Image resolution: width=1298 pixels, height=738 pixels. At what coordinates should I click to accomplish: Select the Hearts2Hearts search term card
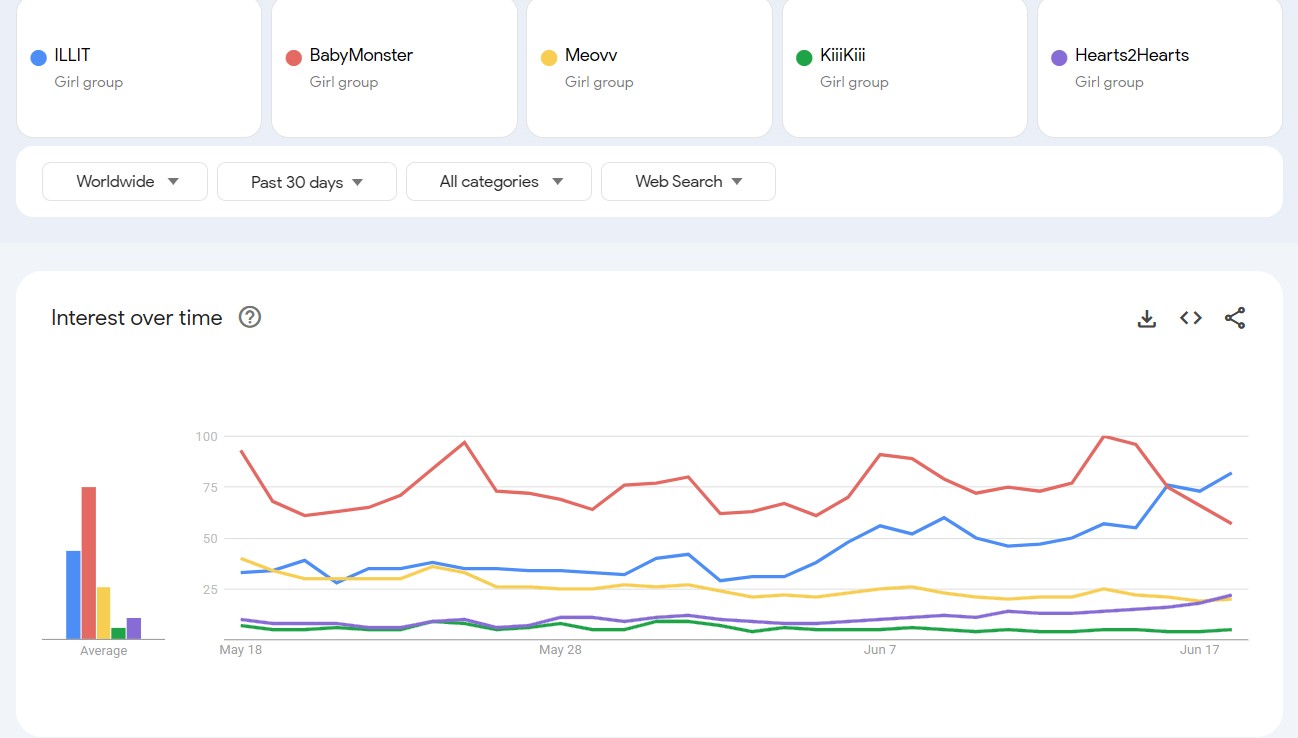point(1160,68)
